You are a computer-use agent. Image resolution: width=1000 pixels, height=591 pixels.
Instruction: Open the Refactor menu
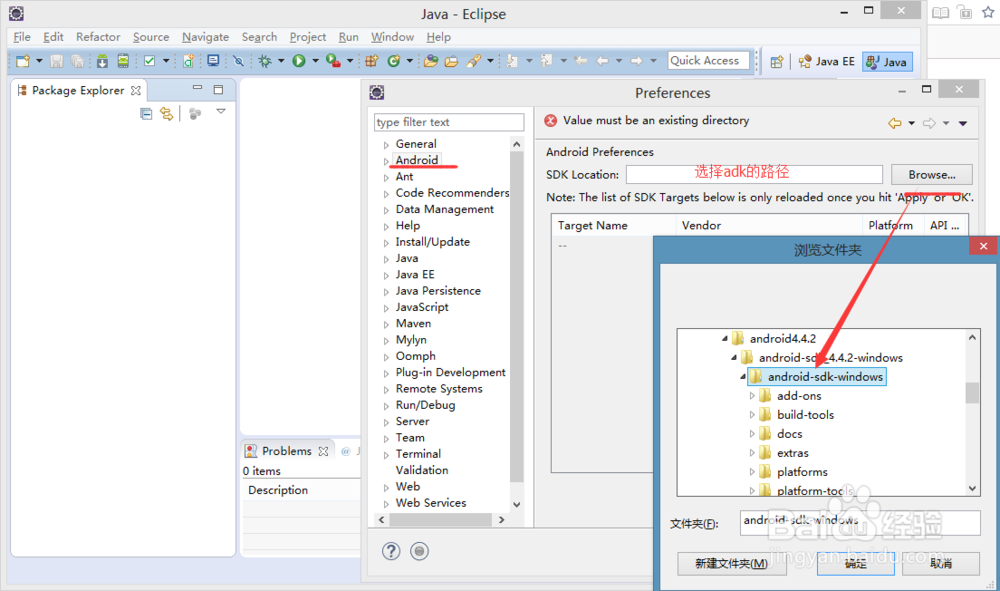click(98, 37)
